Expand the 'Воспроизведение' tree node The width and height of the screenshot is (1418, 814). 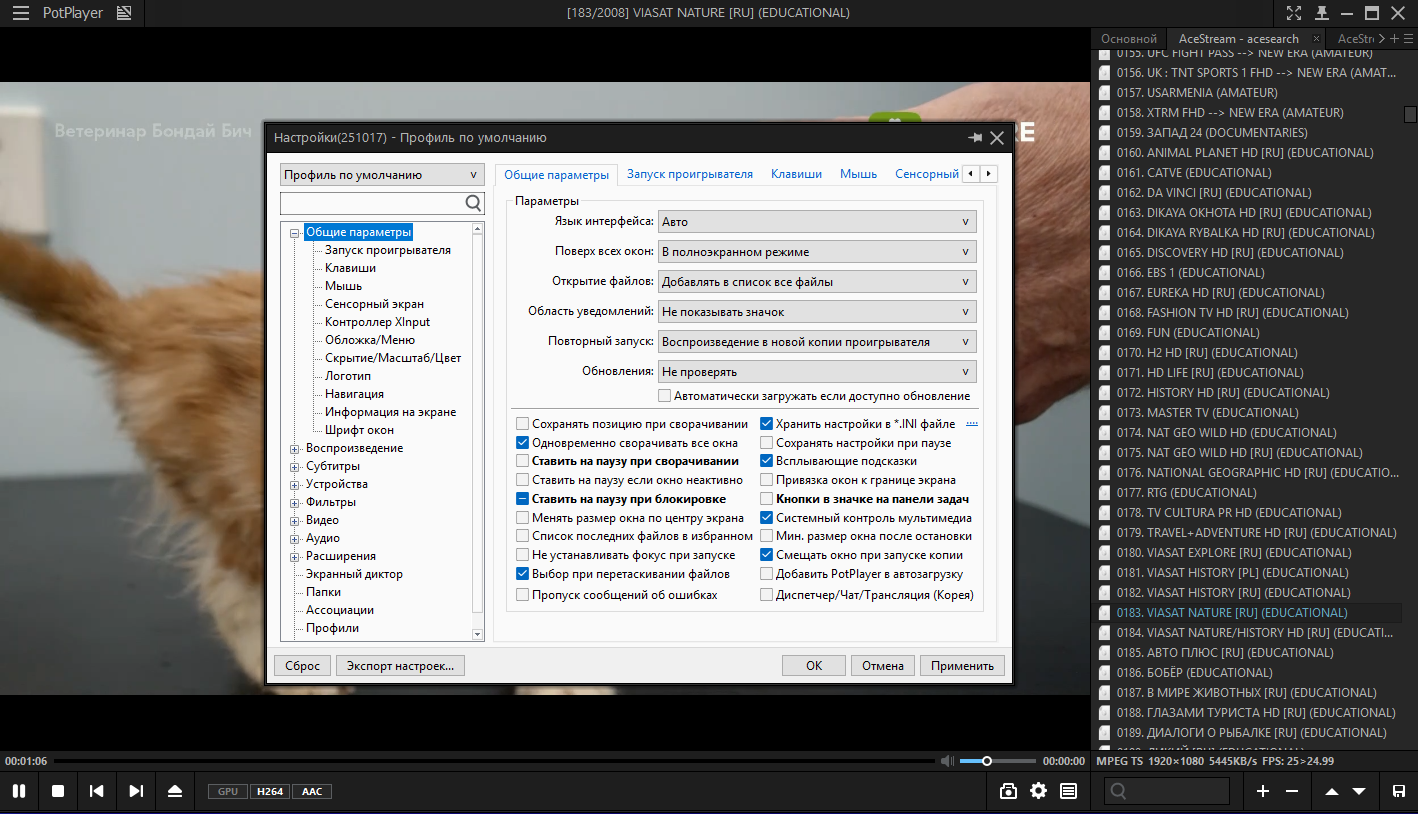[295, 448]
